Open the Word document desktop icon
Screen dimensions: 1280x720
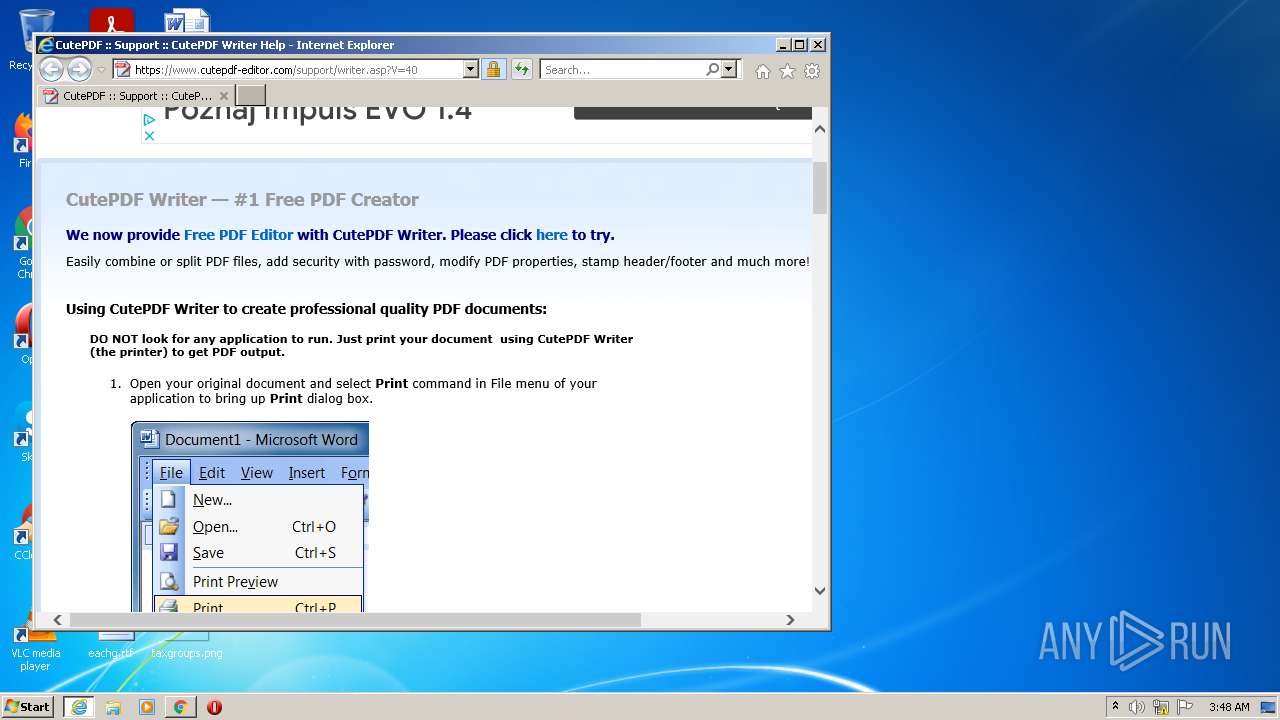coord(187,21)
